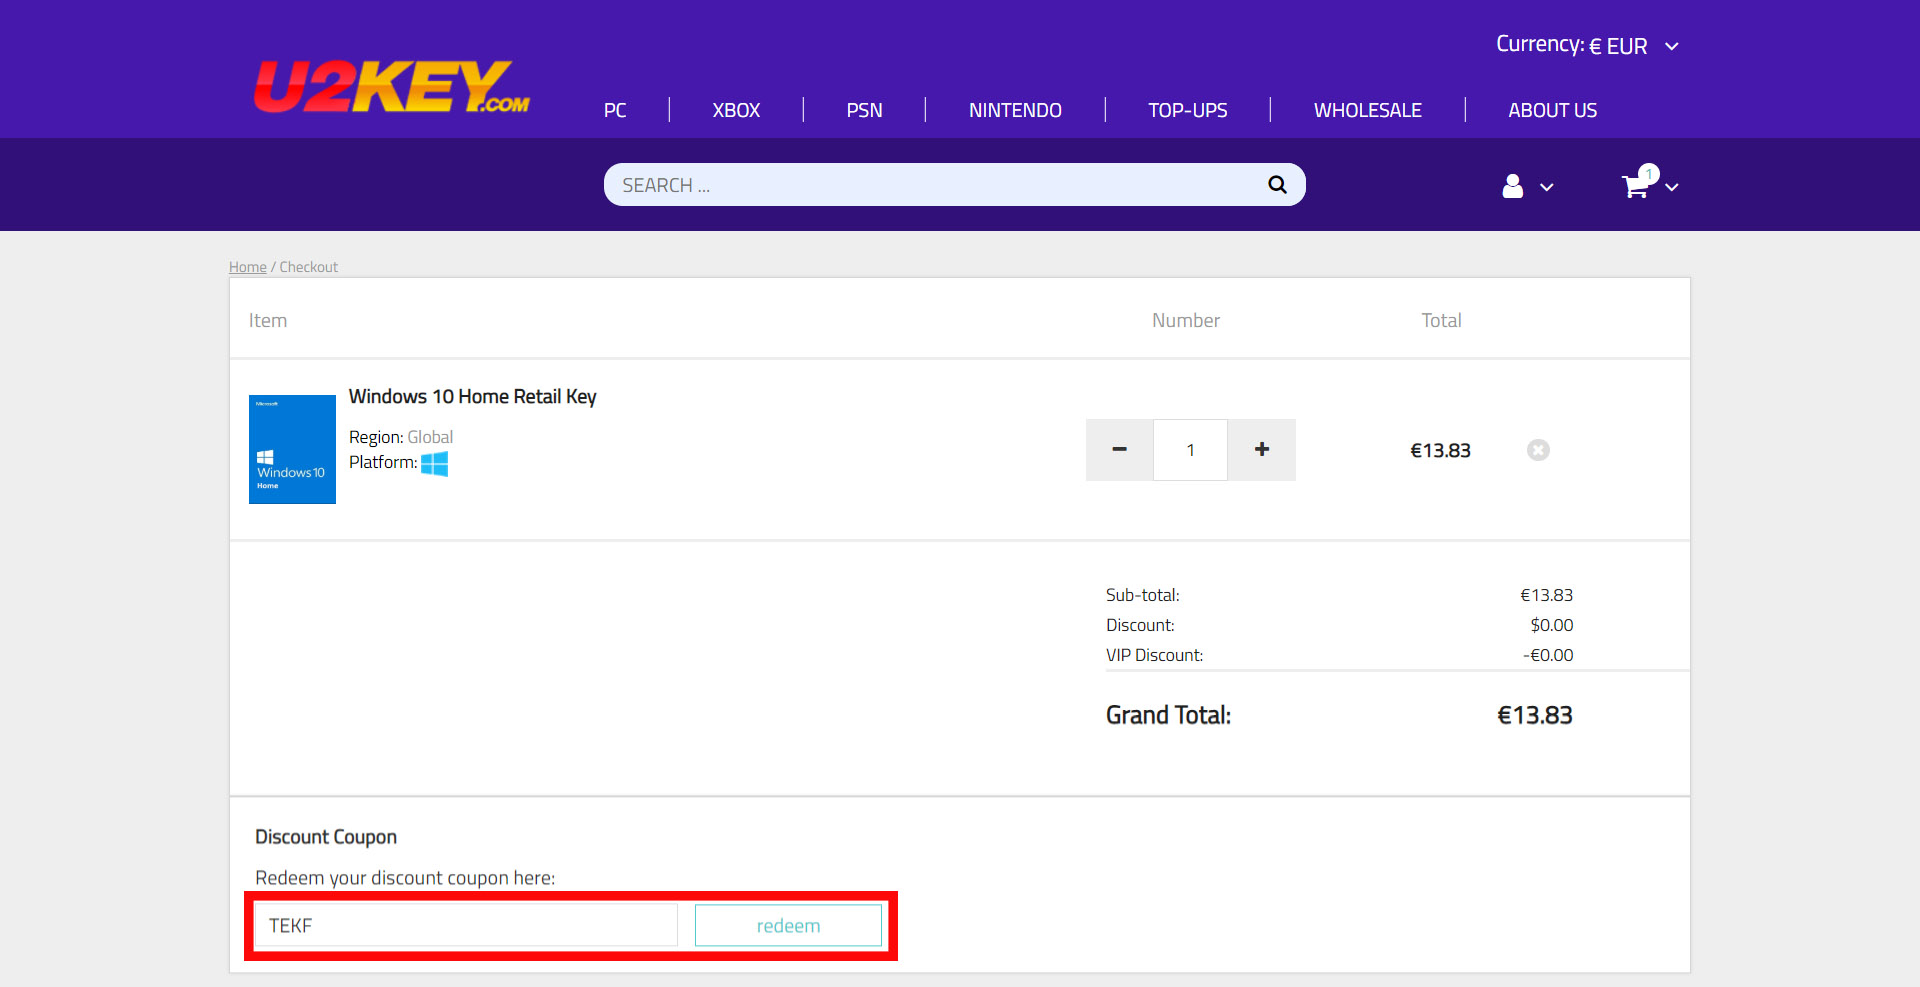Click the SEARCH input box
Viewport: 1920px width, 987px height.
954,185
